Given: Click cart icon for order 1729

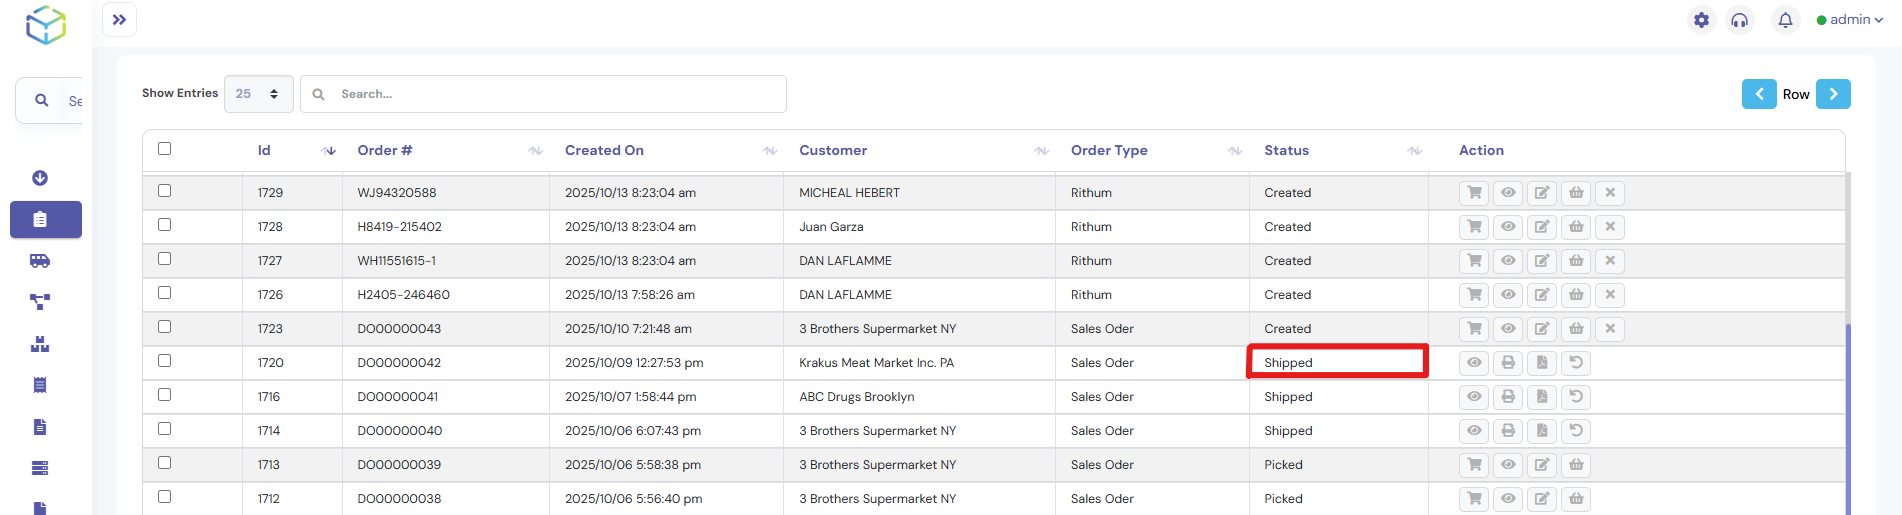Looking at the screenshot, I should pos(1474,193).
